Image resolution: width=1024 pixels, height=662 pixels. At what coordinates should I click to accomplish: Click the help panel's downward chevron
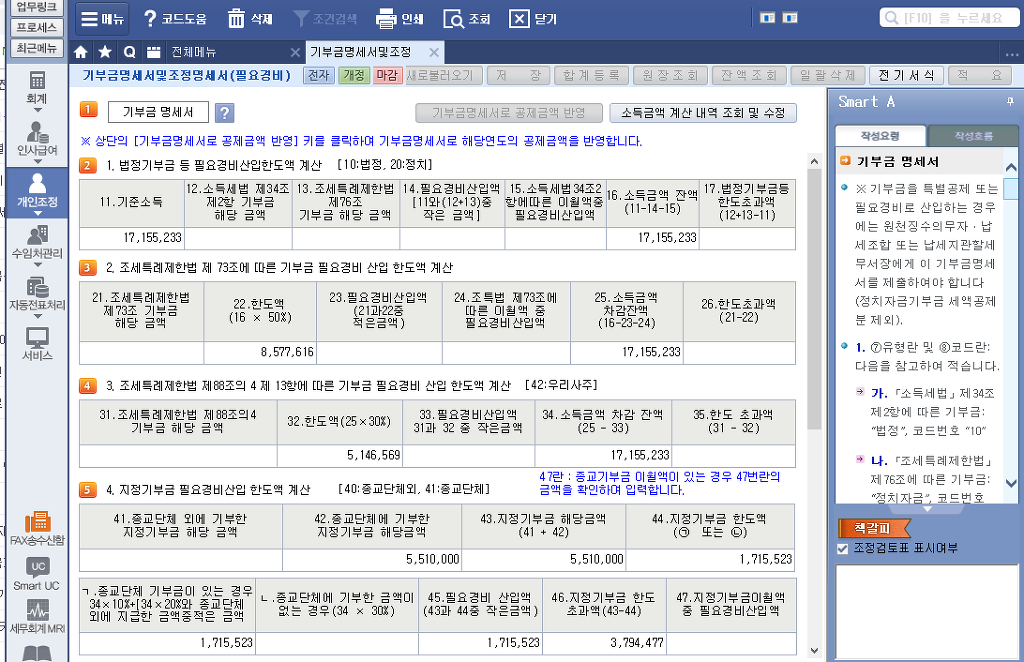click(x=1011, y=484)
